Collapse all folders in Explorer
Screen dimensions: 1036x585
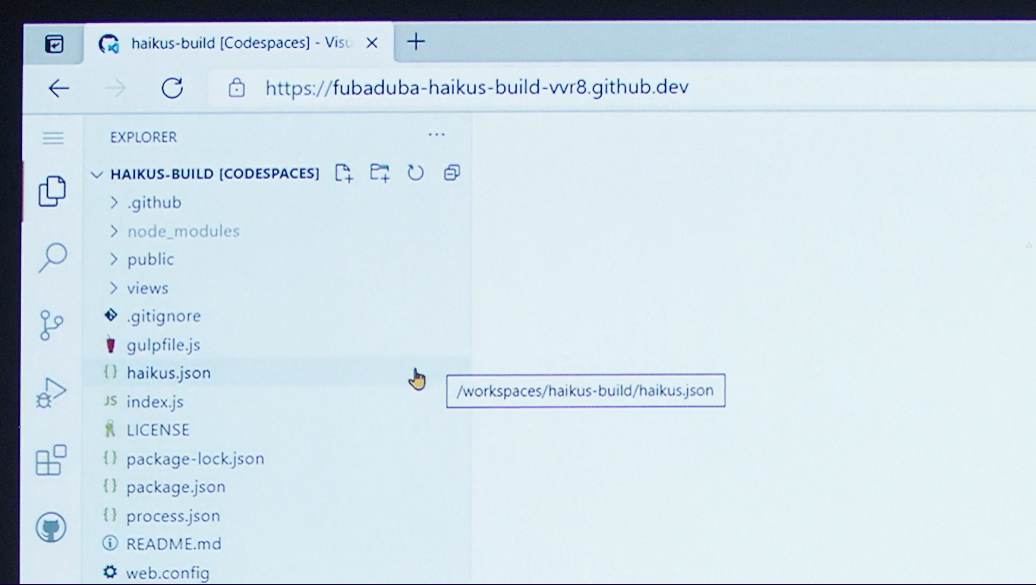click(x=451, y=173)
